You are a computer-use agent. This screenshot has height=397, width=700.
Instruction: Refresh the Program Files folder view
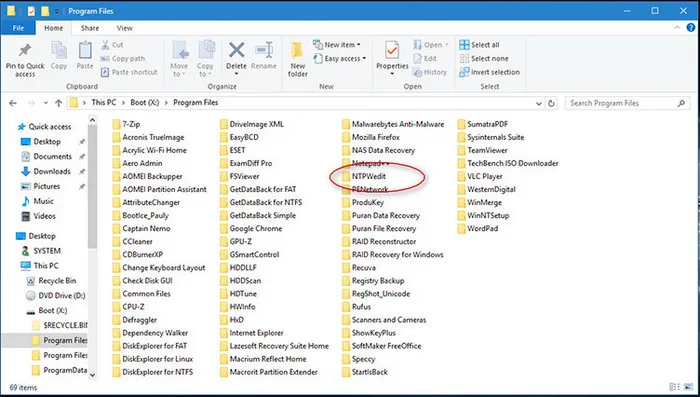551,103
